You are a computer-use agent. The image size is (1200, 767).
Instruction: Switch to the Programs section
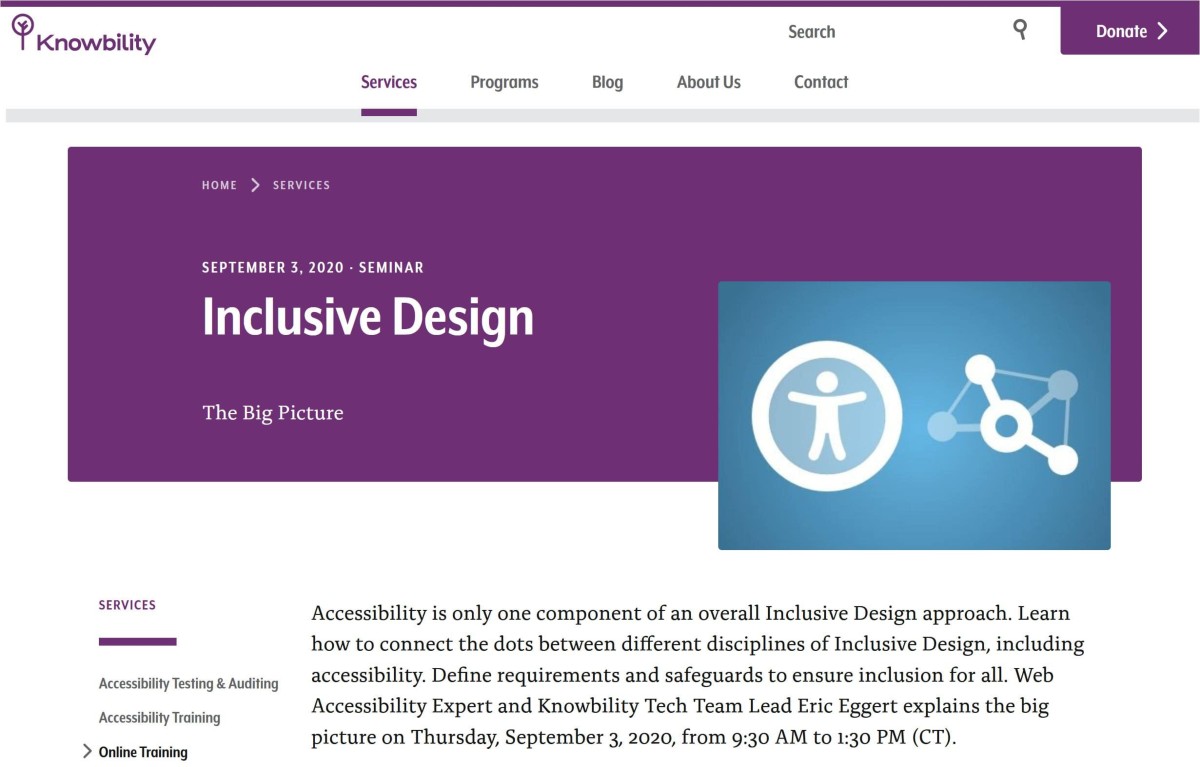tap(504, 82)
